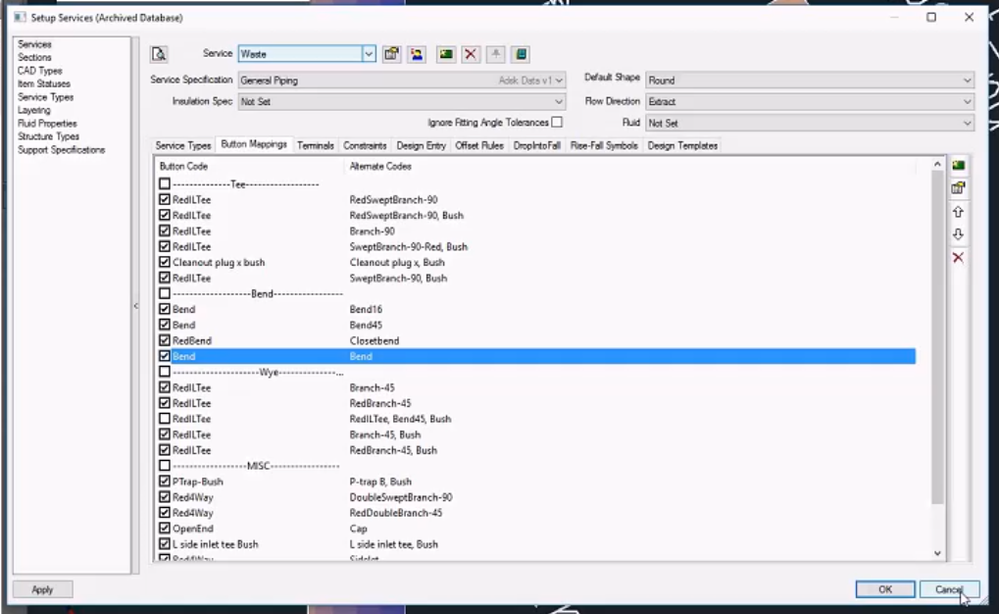Image resolution: width=999 pixels, height=614 pixels.
Task: Select Sections in left list
Action: [x=34, y=57]
